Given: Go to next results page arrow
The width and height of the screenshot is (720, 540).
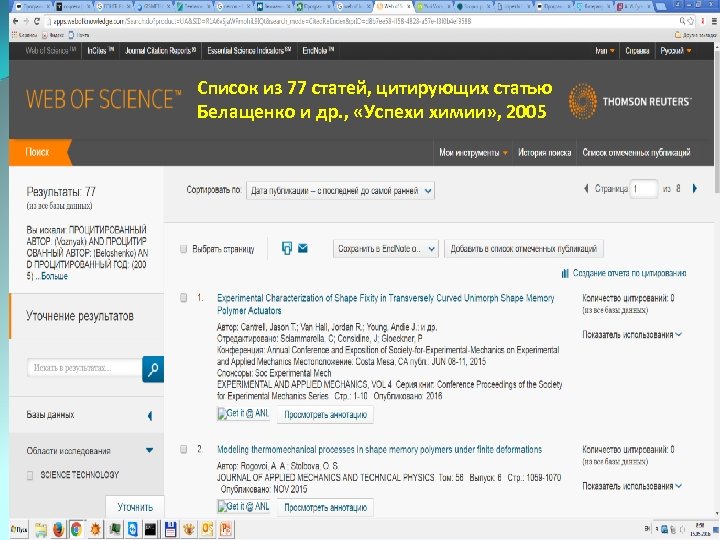Looking at the screenshot, I should point(695,188).
